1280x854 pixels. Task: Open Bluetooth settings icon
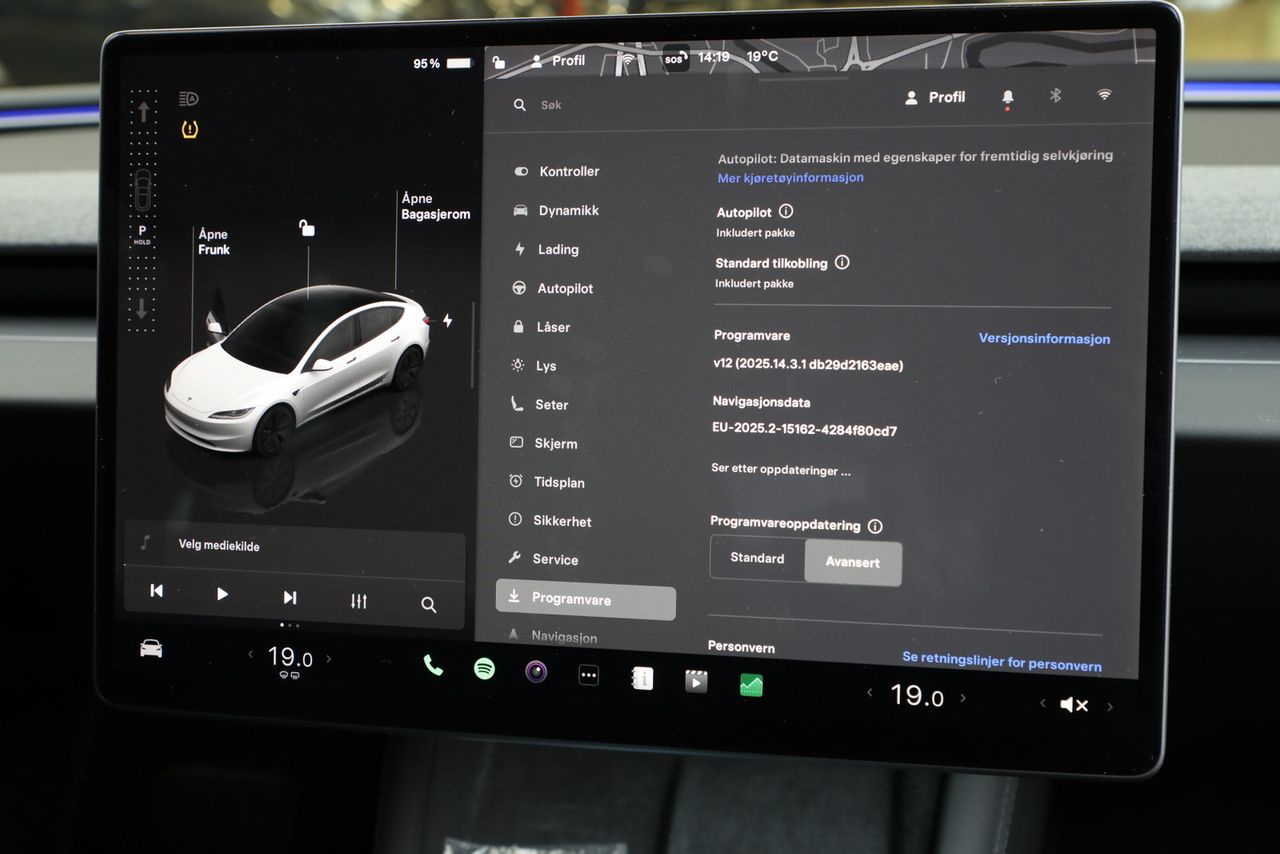(x=1055, y=95)
